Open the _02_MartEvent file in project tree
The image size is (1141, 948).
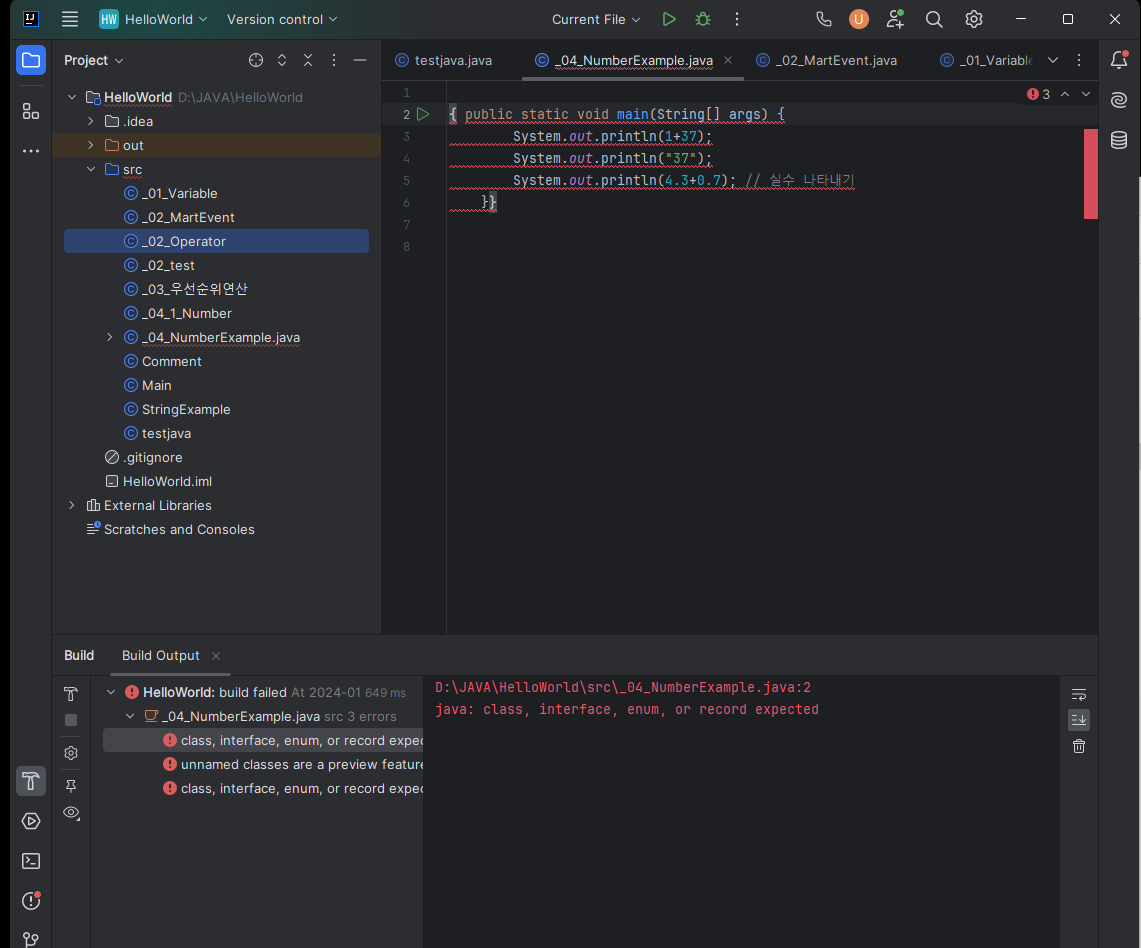(188, 217)
